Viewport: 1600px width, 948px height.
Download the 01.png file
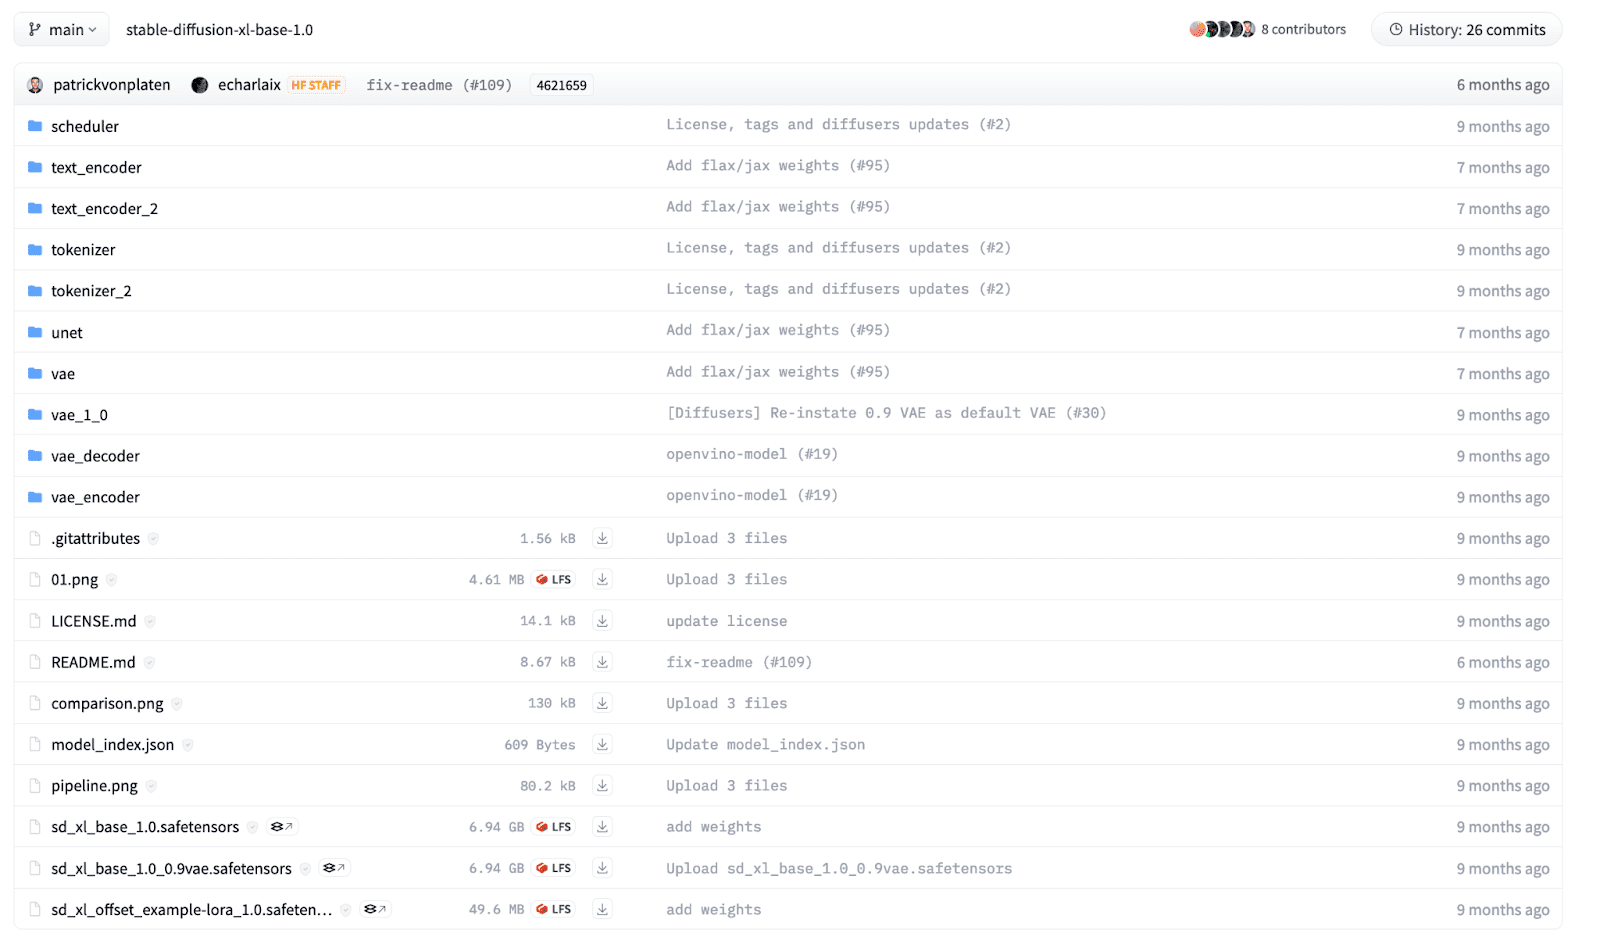[x=602, y=579]
